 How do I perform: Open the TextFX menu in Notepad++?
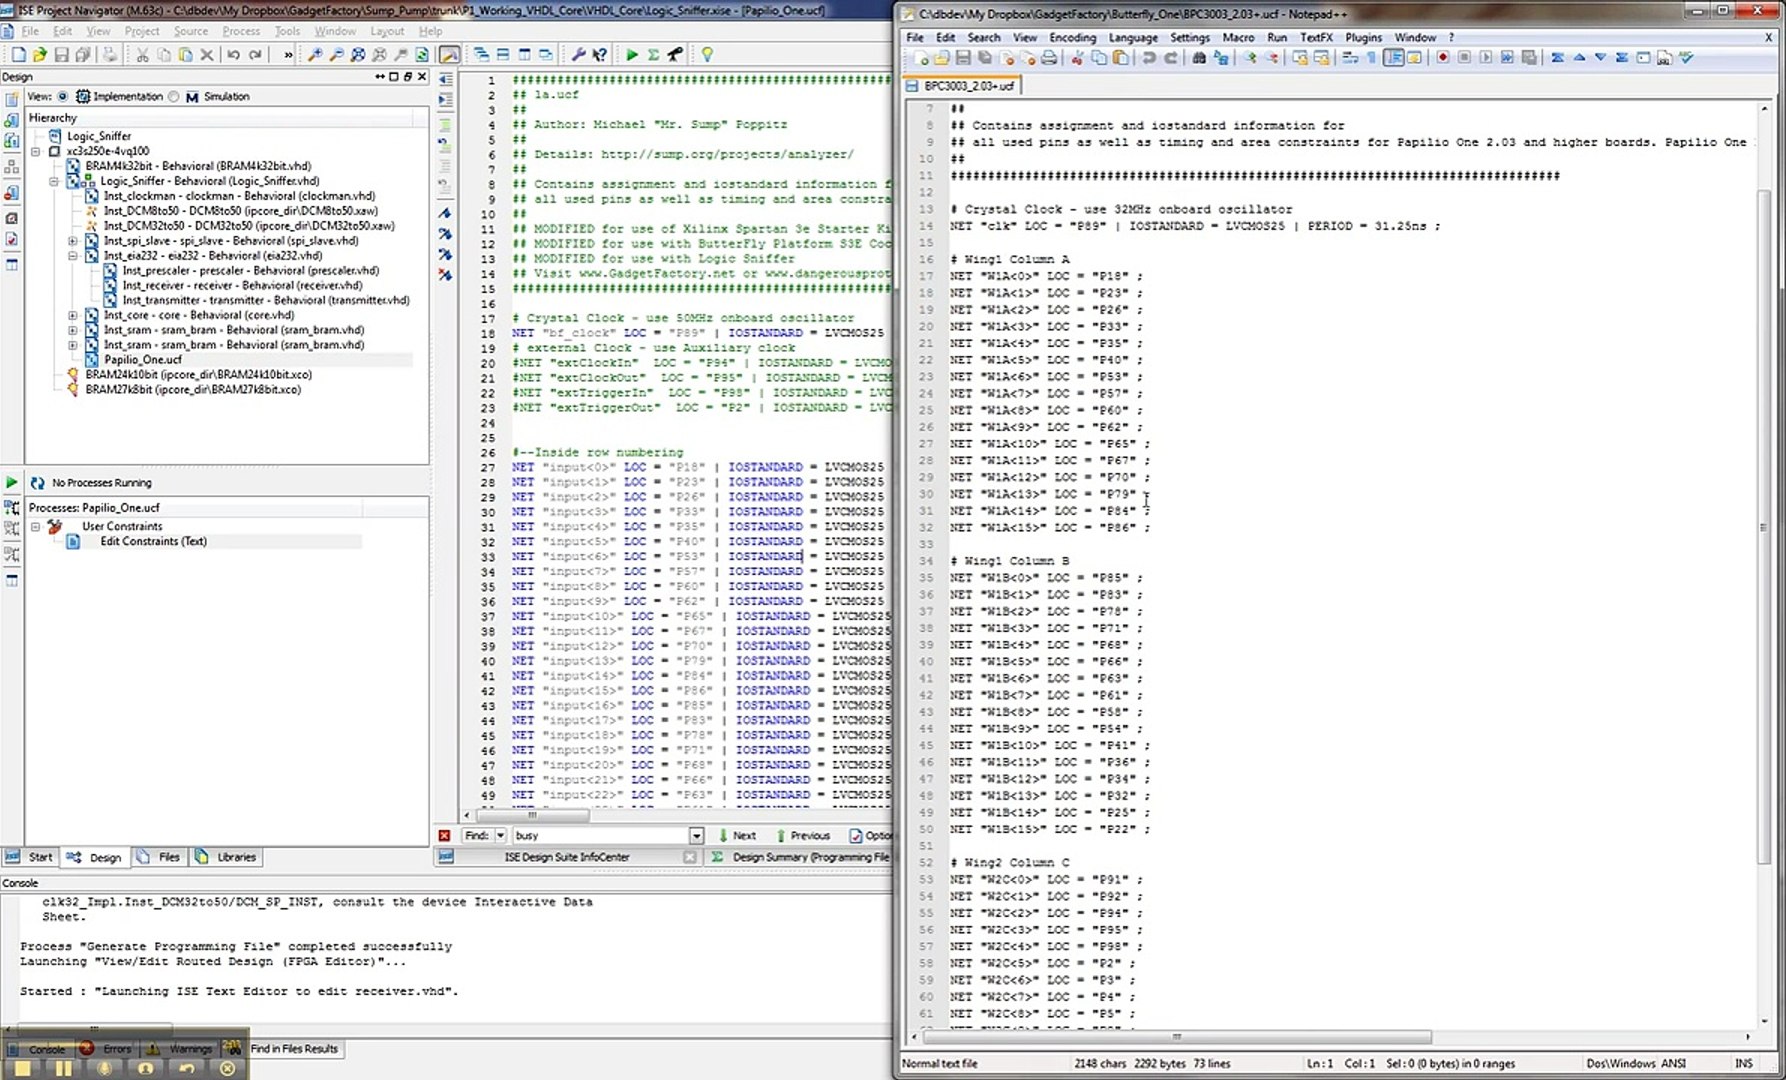click(1316, 37)
